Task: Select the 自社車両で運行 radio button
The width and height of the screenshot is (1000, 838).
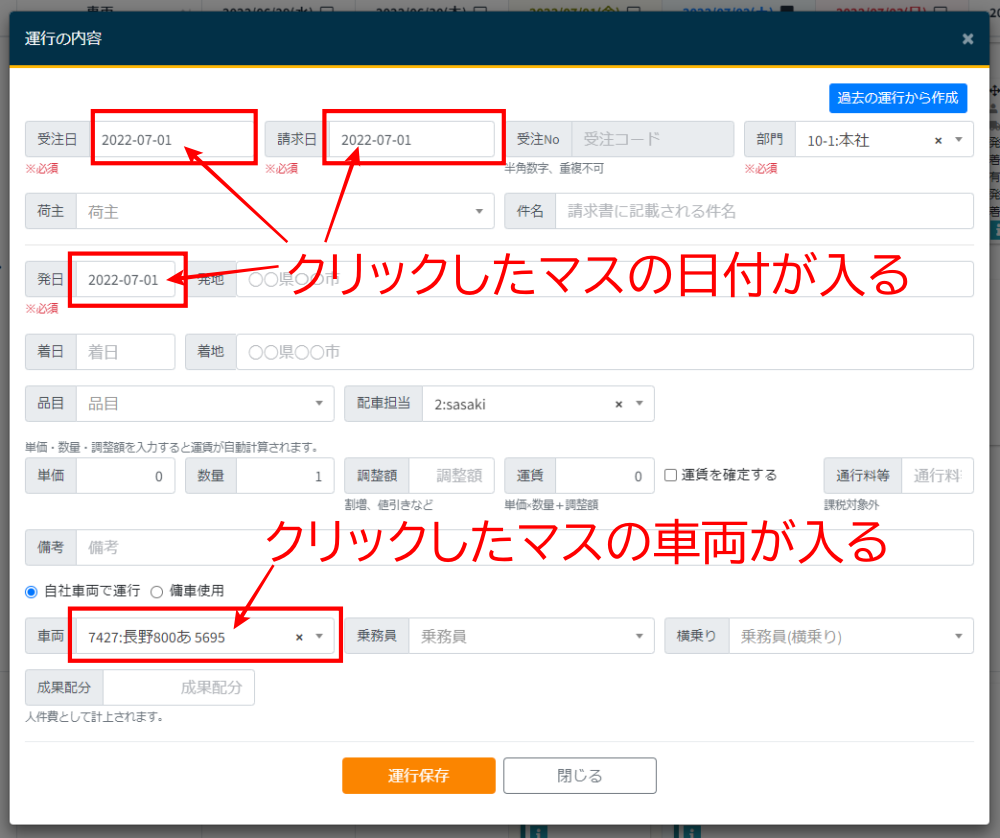Action: [31, 591]
